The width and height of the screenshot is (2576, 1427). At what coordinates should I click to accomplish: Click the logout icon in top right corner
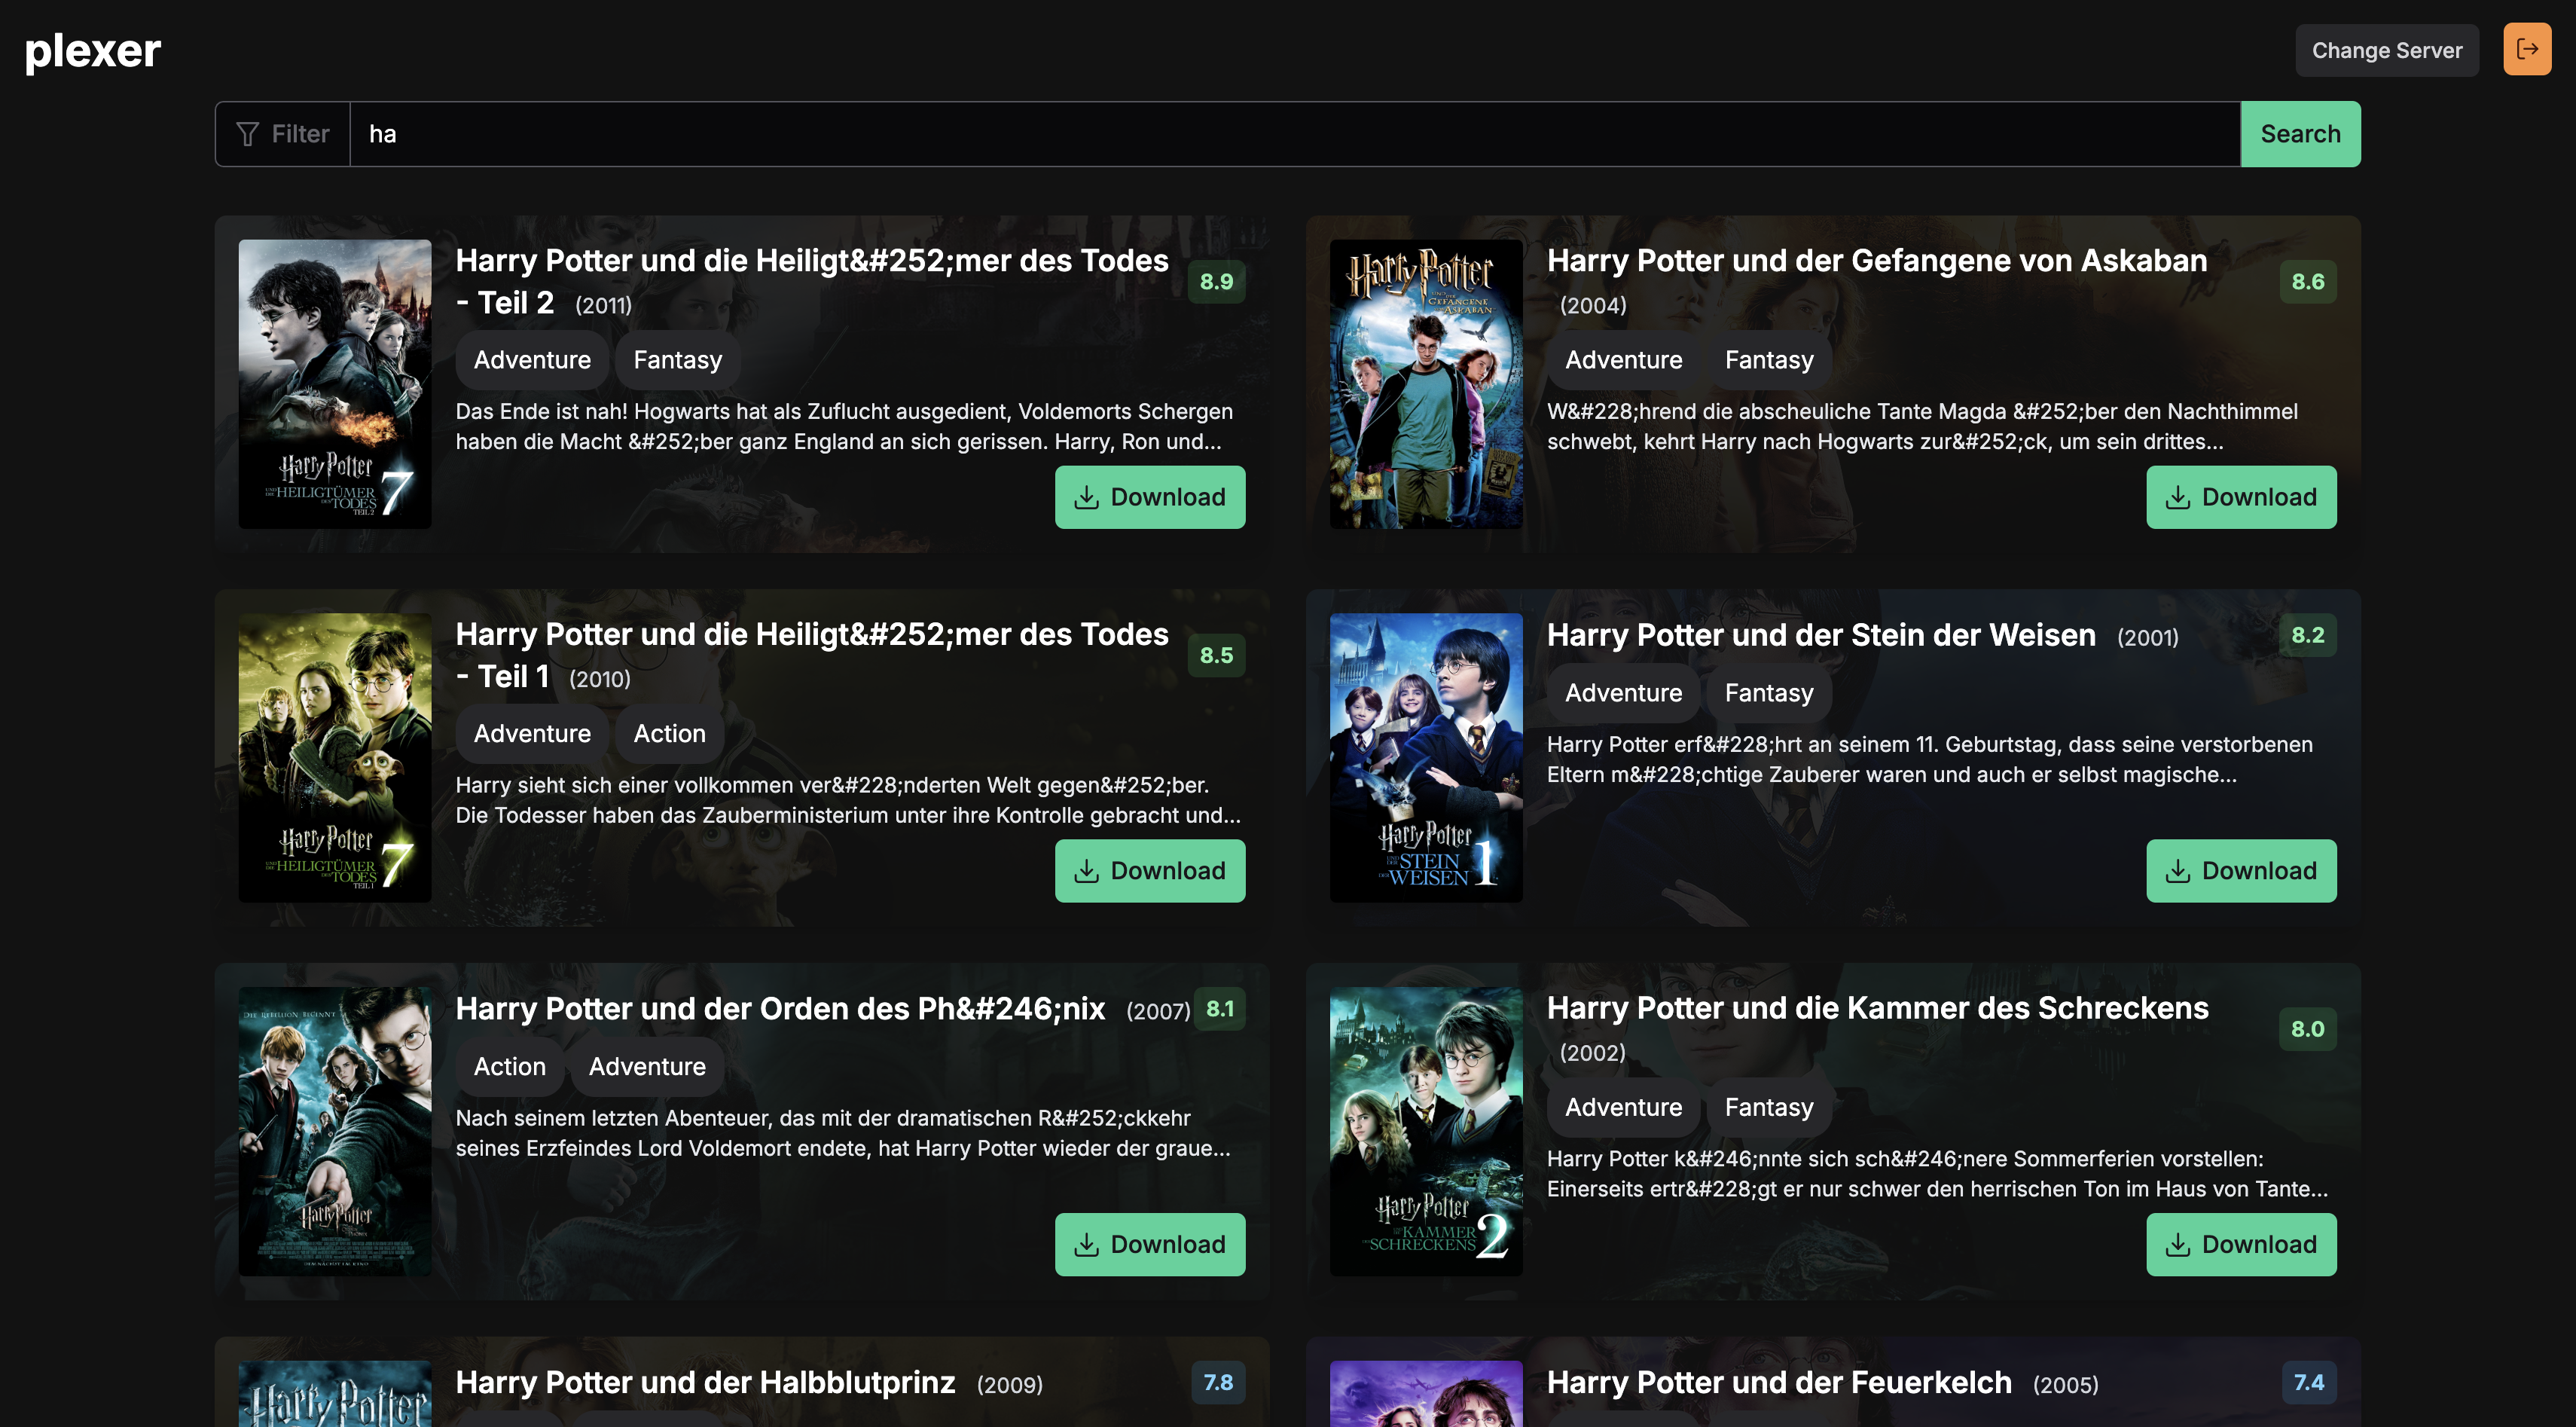pos(2527,49)
